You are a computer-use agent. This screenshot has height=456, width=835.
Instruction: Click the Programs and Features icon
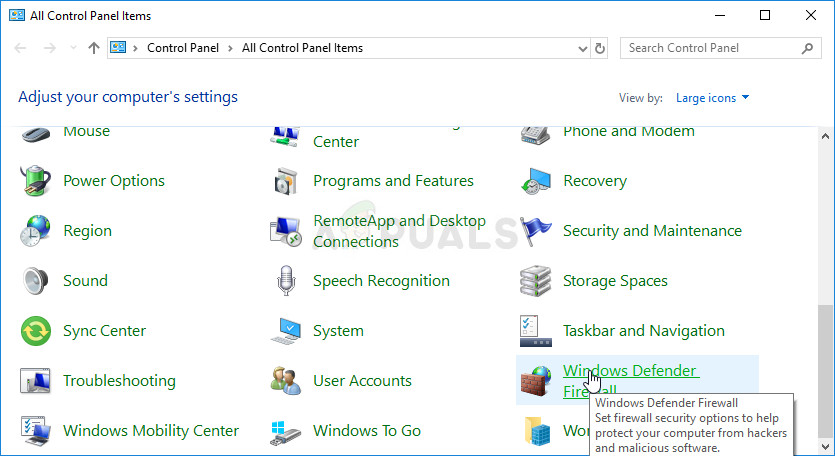point(286,181)
